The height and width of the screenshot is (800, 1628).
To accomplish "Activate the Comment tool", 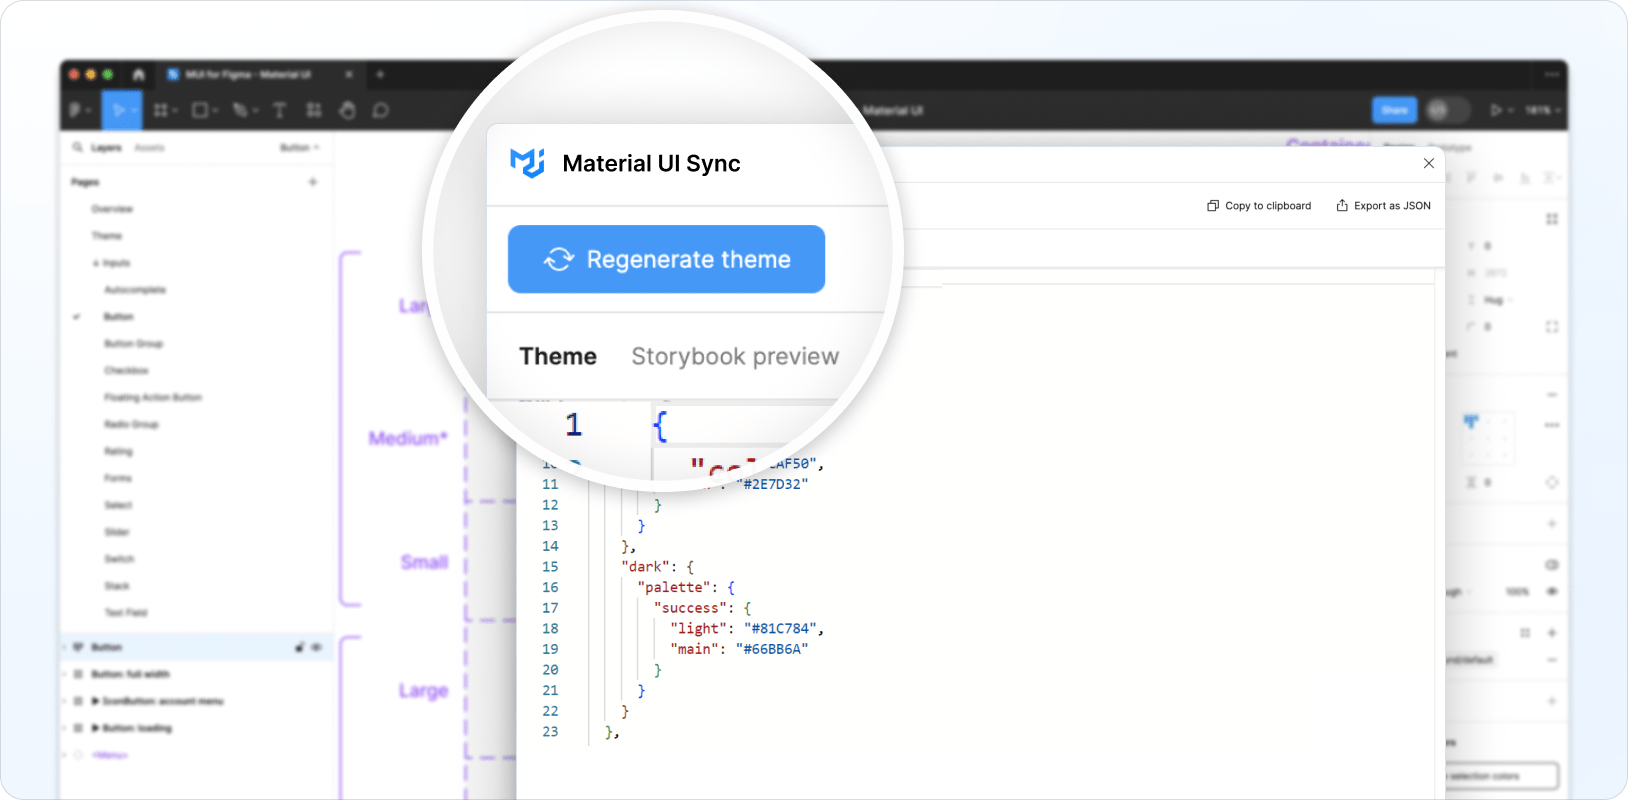I will [380, 110].
